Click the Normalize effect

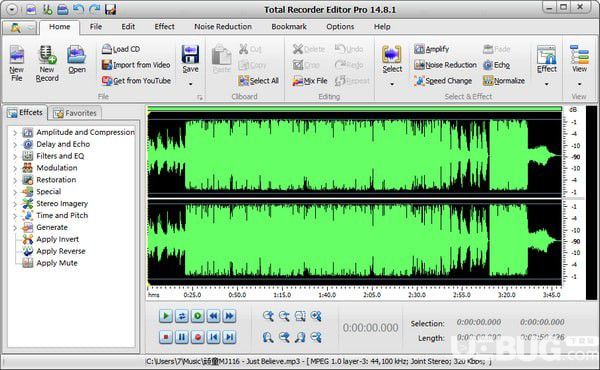tap(504, 81)
